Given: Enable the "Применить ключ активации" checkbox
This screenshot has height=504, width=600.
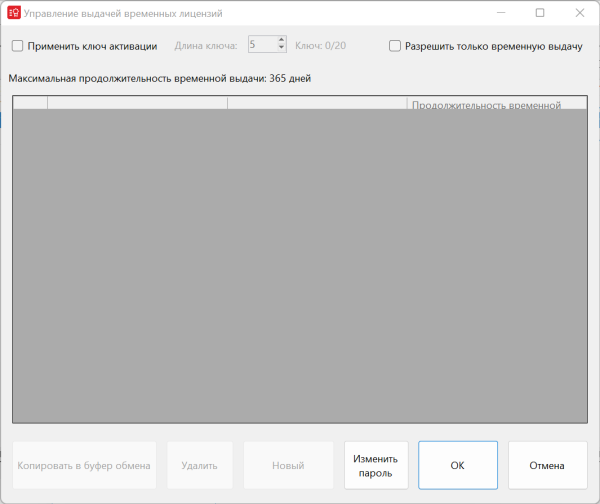Looking at the screenshot, I should tap(18, 46).
